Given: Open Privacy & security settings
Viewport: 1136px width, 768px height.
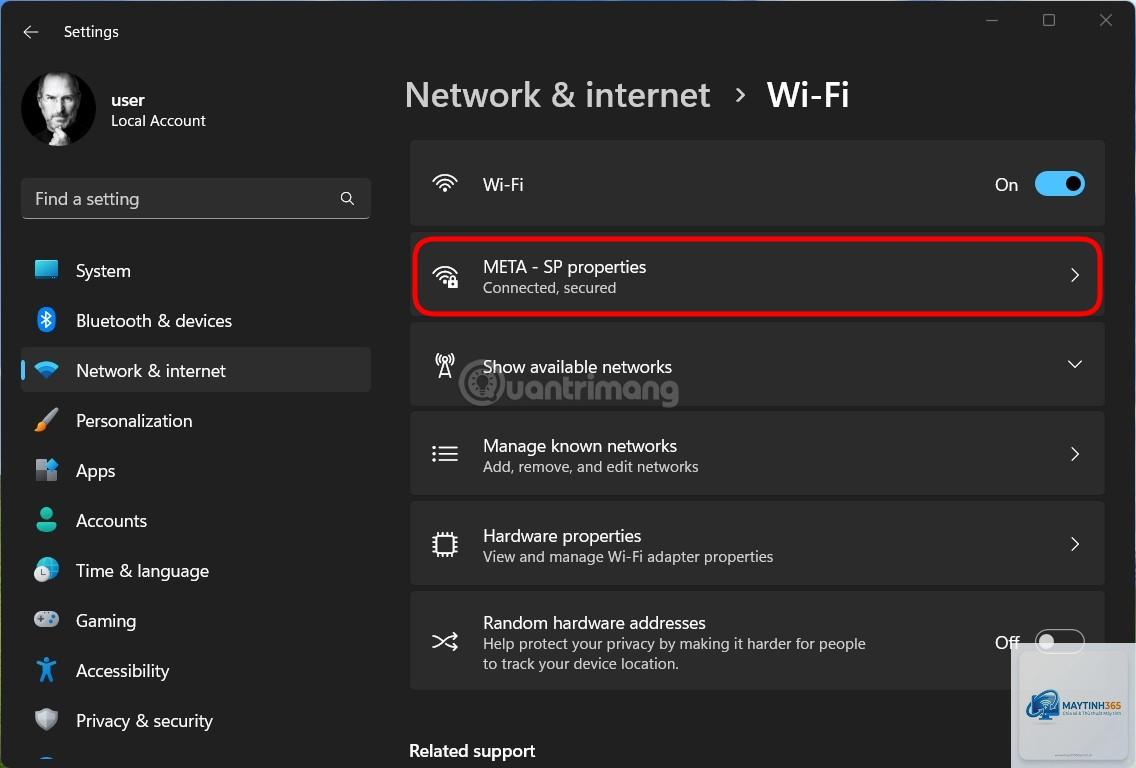Looking at the screenshot, I should point(196,720).
